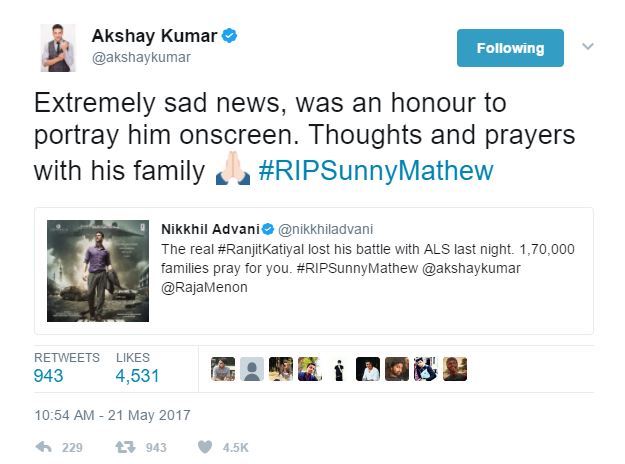View the 943 retweets list
The width and height of the screenshot is (625, 464).
pyautogui.click(x=48, y=376)
